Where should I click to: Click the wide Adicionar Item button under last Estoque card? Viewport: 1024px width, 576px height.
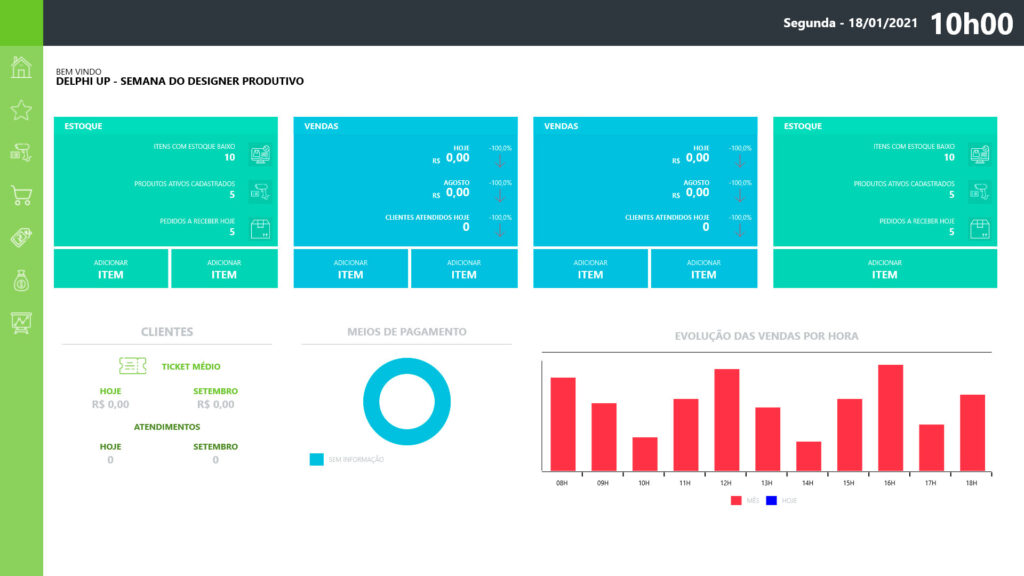click(x=884, y=269)
